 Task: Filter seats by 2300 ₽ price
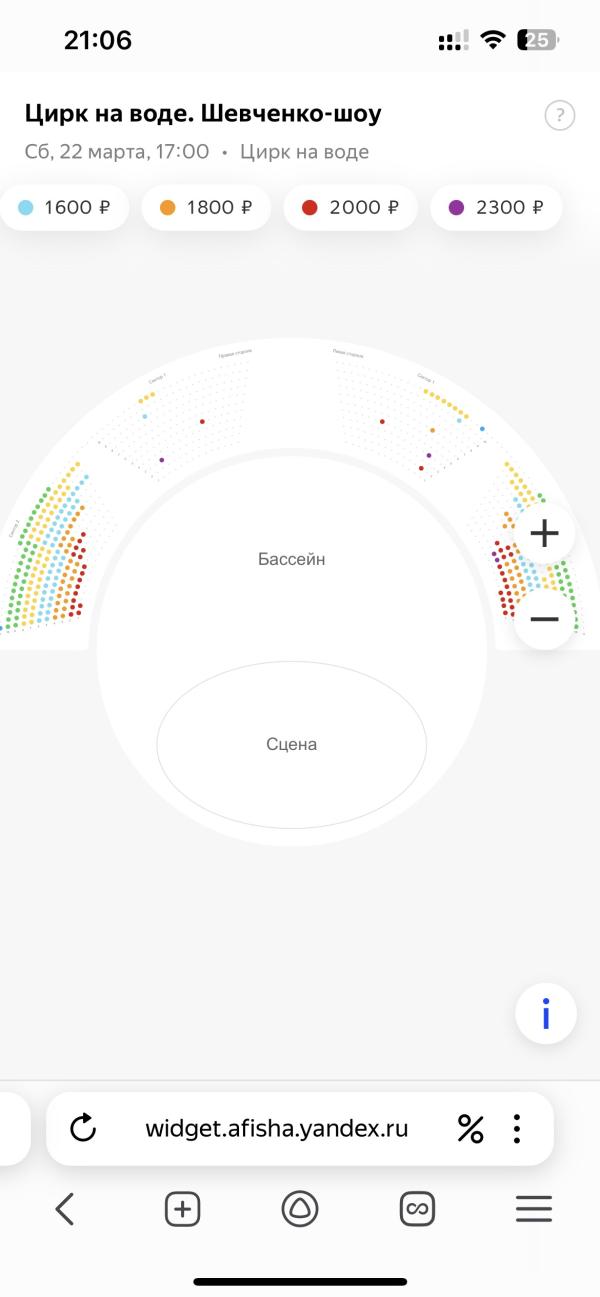point(496,208)
